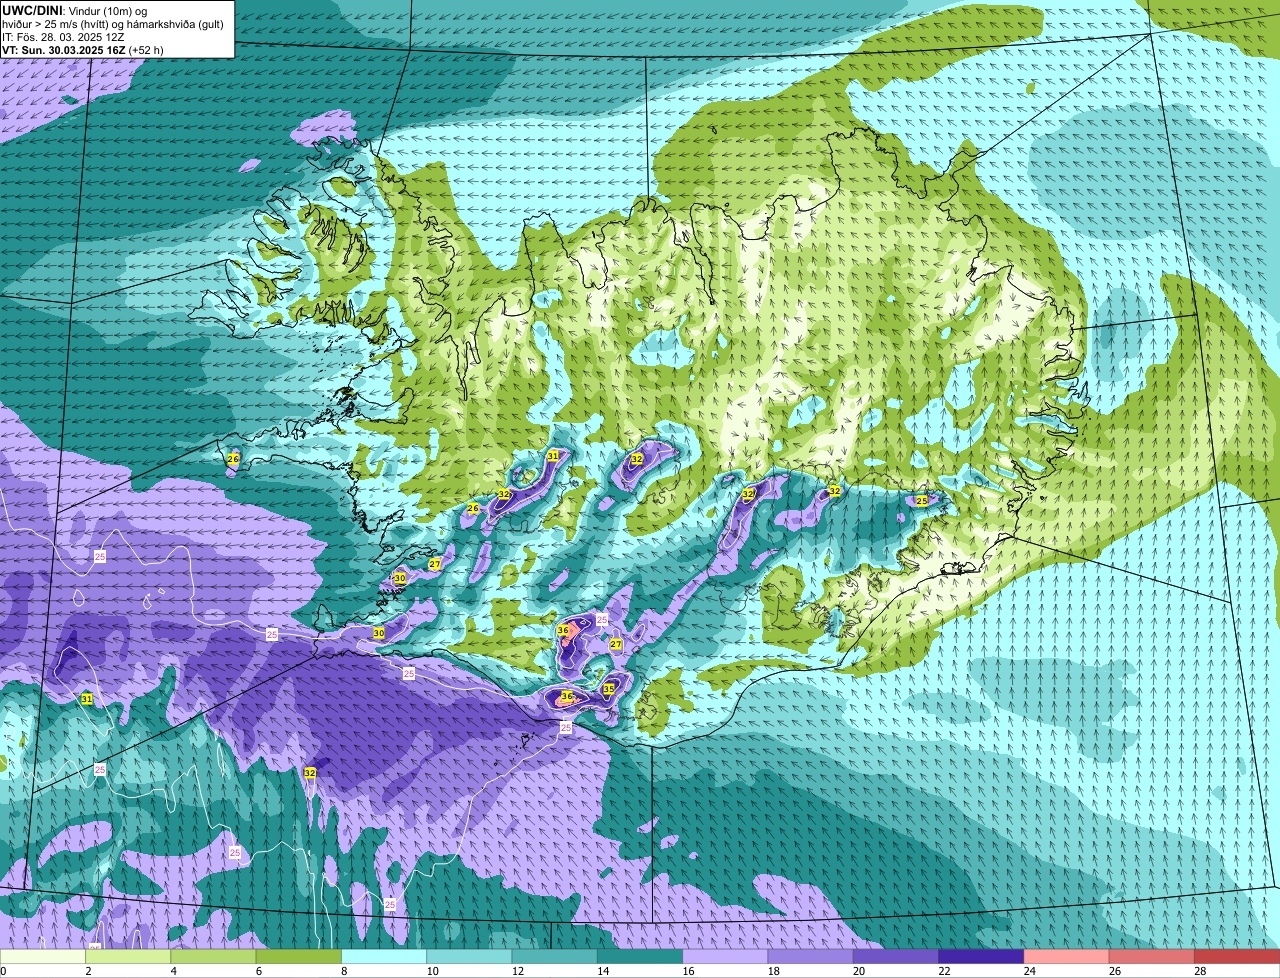This screenshot has height=978, width=1280.
Task: Click the legend tick label "22"
Action: click(x=943, y=971)
